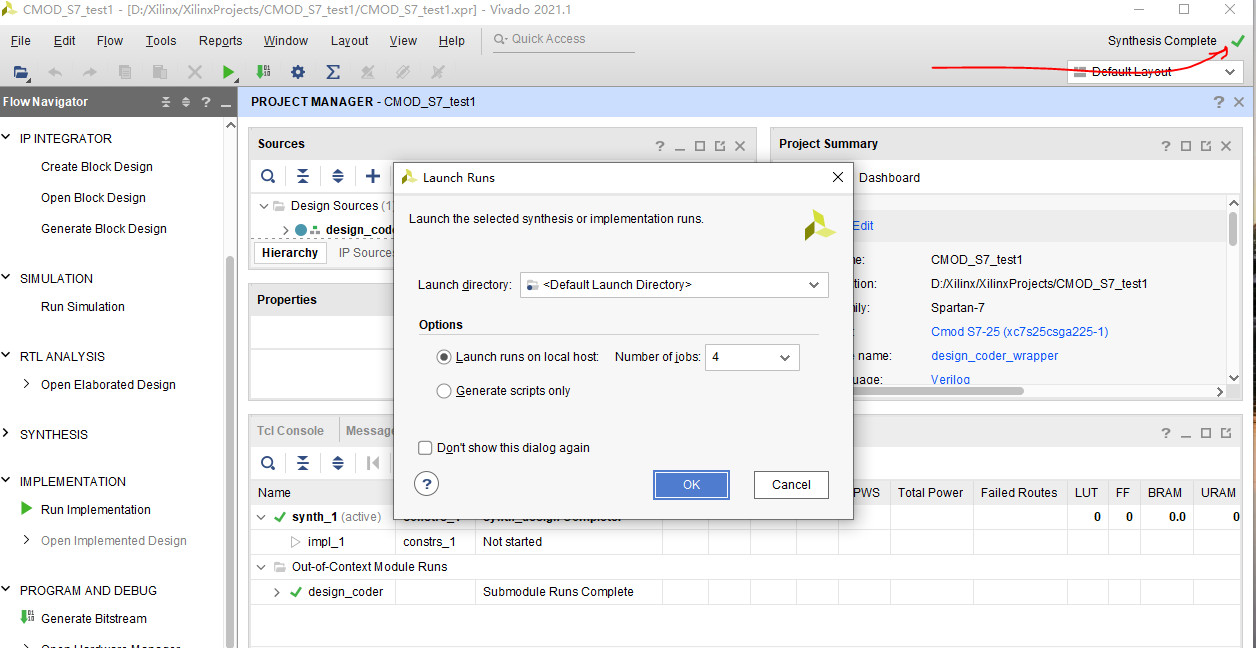This screenshot has height=648, width=1256.
Task: Maximize the Project Summary panel
Action: click(x=1186, y=145)
